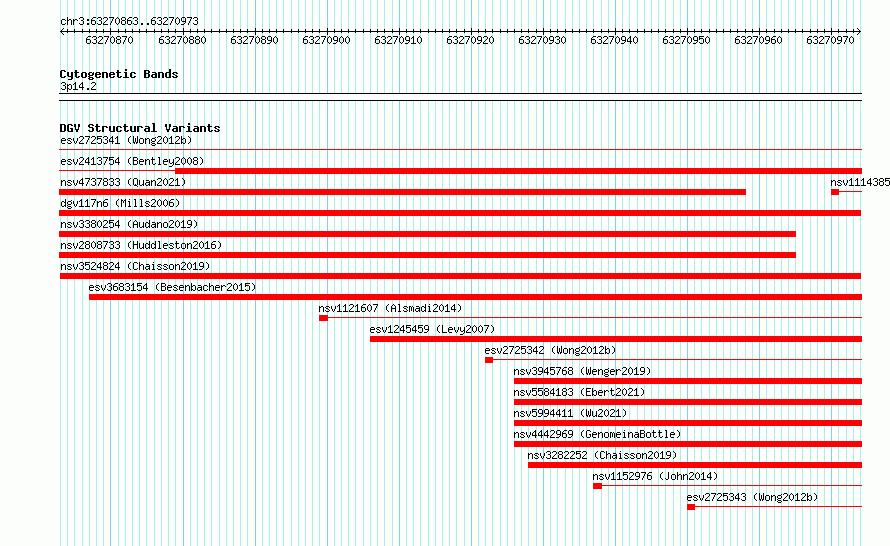Open variant nsv4442969 (GenomeinaBottle) label

click(x=597, y=434)
